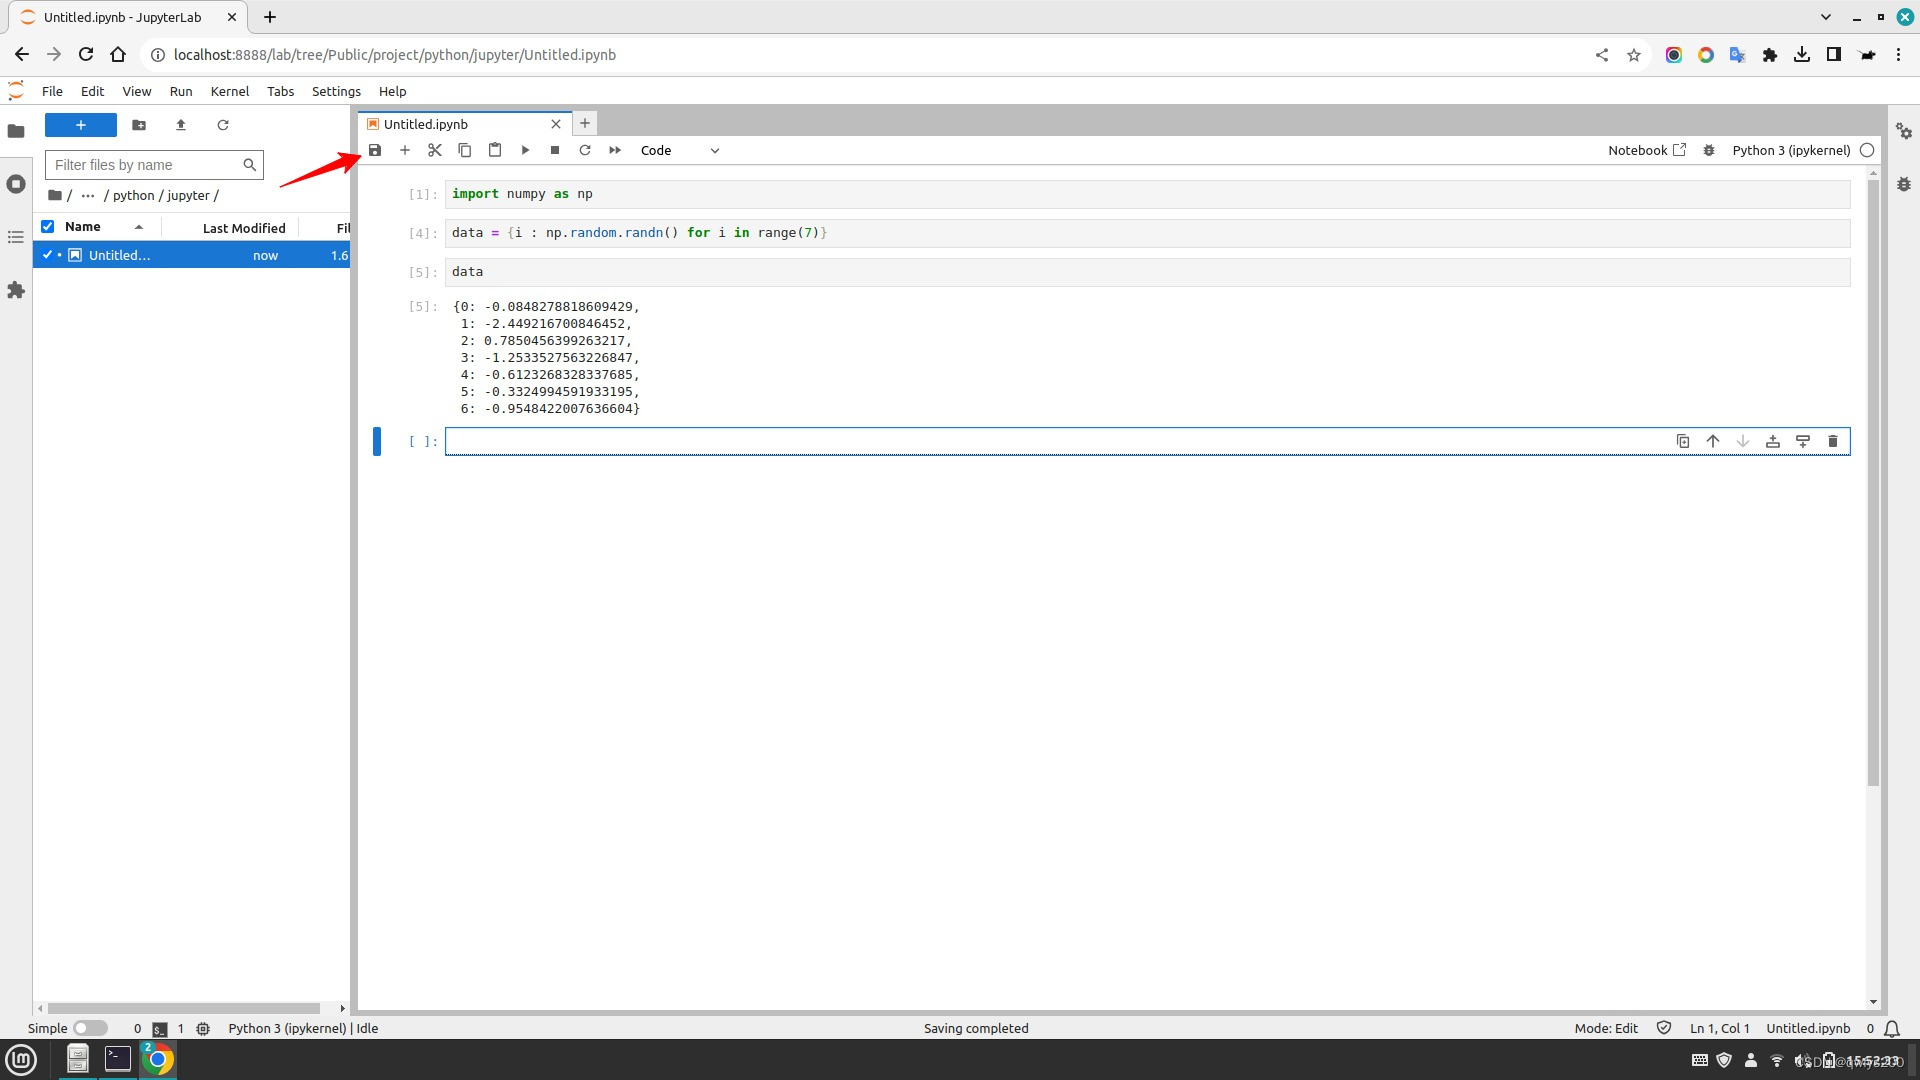Run the selected cell
This screenshot has height=1080, width=1920.
point(525,150)
